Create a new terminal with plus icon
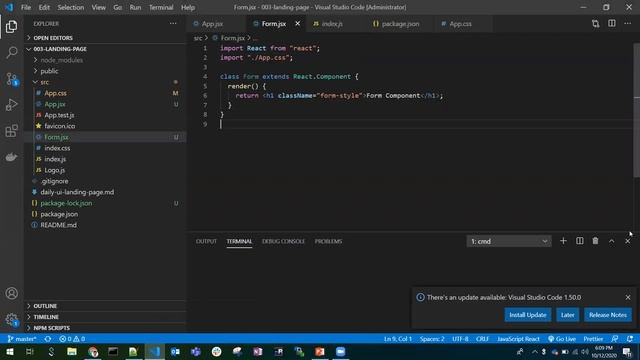The height and width of the screenshot is (360, 640). click(563, 241)
